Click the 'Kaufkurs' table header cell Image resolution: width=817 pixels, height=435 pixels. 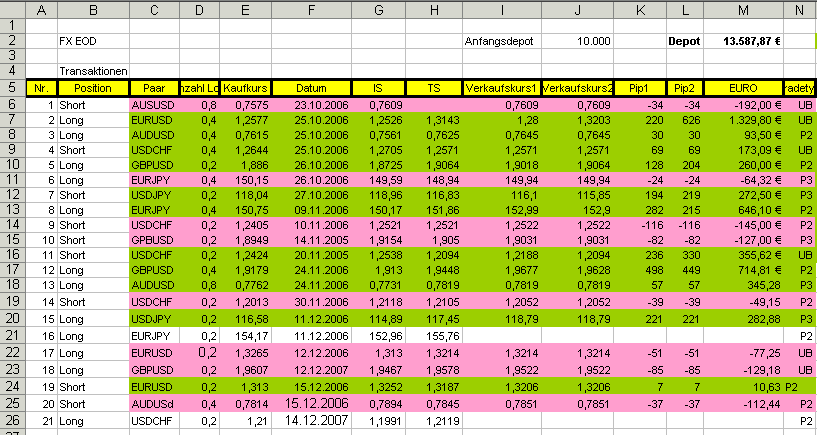[x=245, y=88]
